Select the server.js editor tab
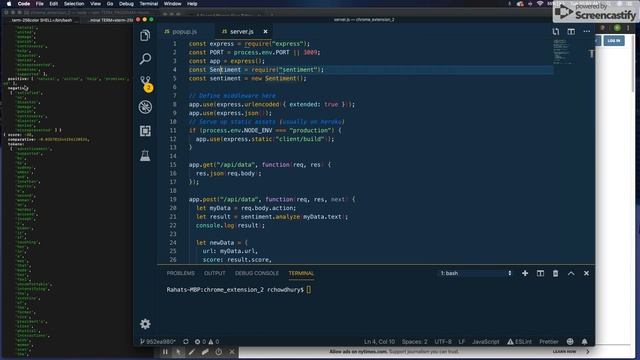 click(242, 31)
